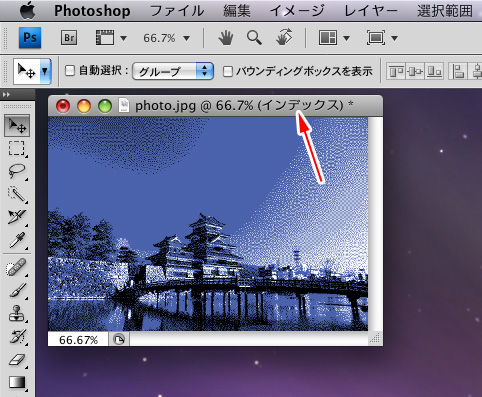Open the 選択範囲 menu
482x397 pixels.
[x=445, y=11]
